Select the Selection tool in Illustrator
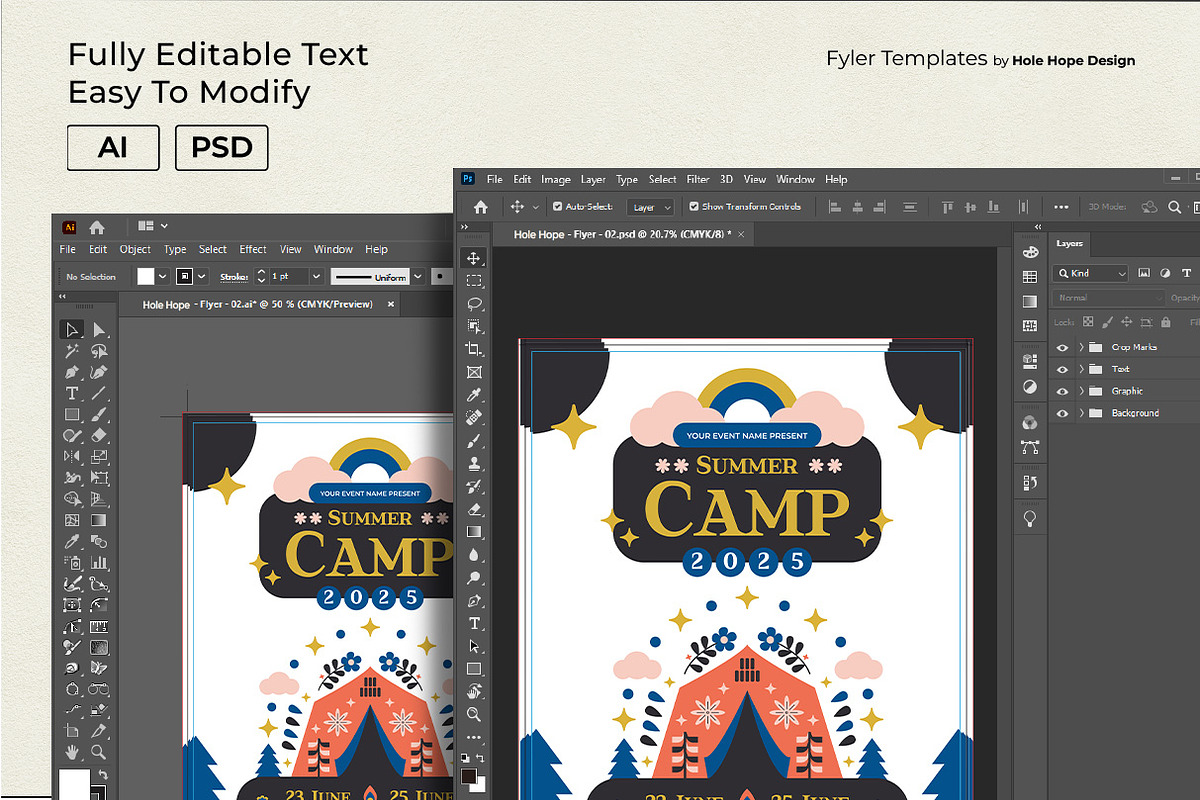Viewport: 1200px width, 800px height. (72, 330)
